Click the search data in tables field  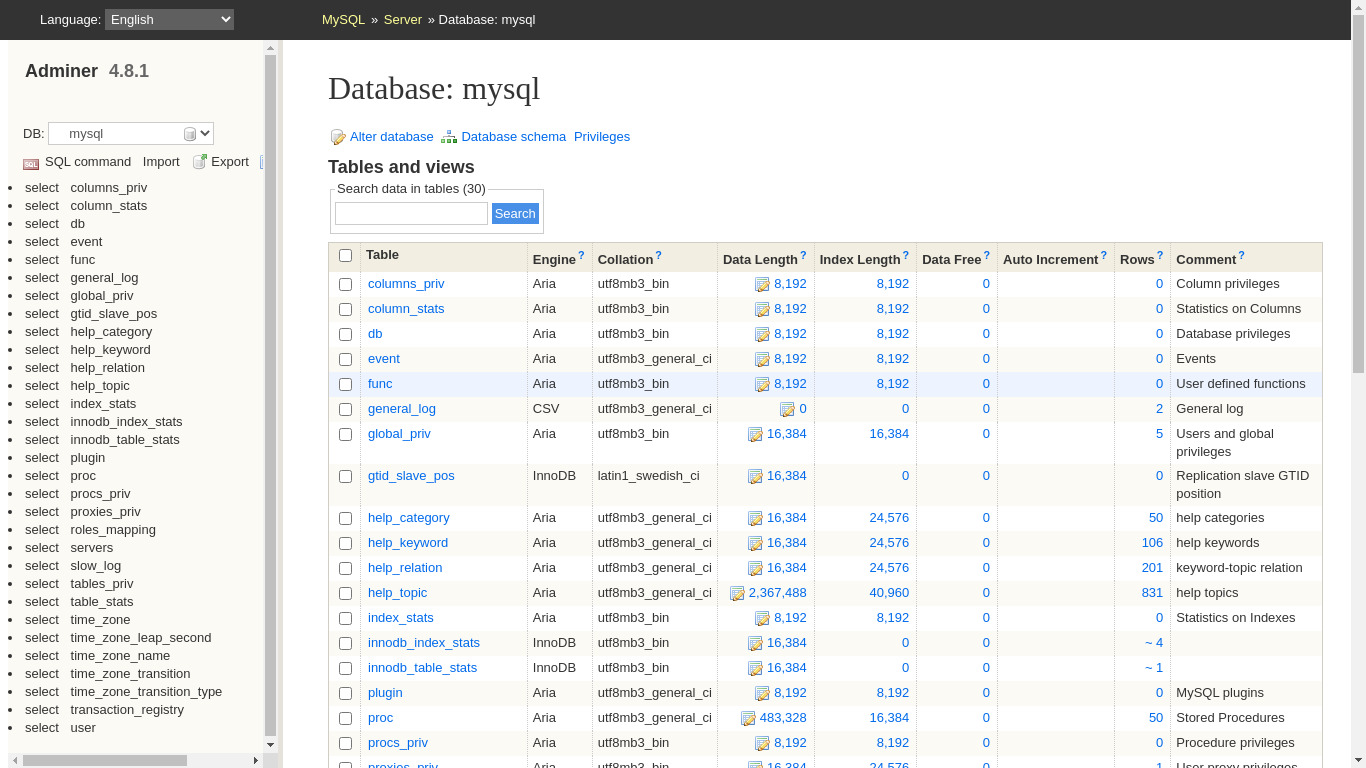click(411, 213)
